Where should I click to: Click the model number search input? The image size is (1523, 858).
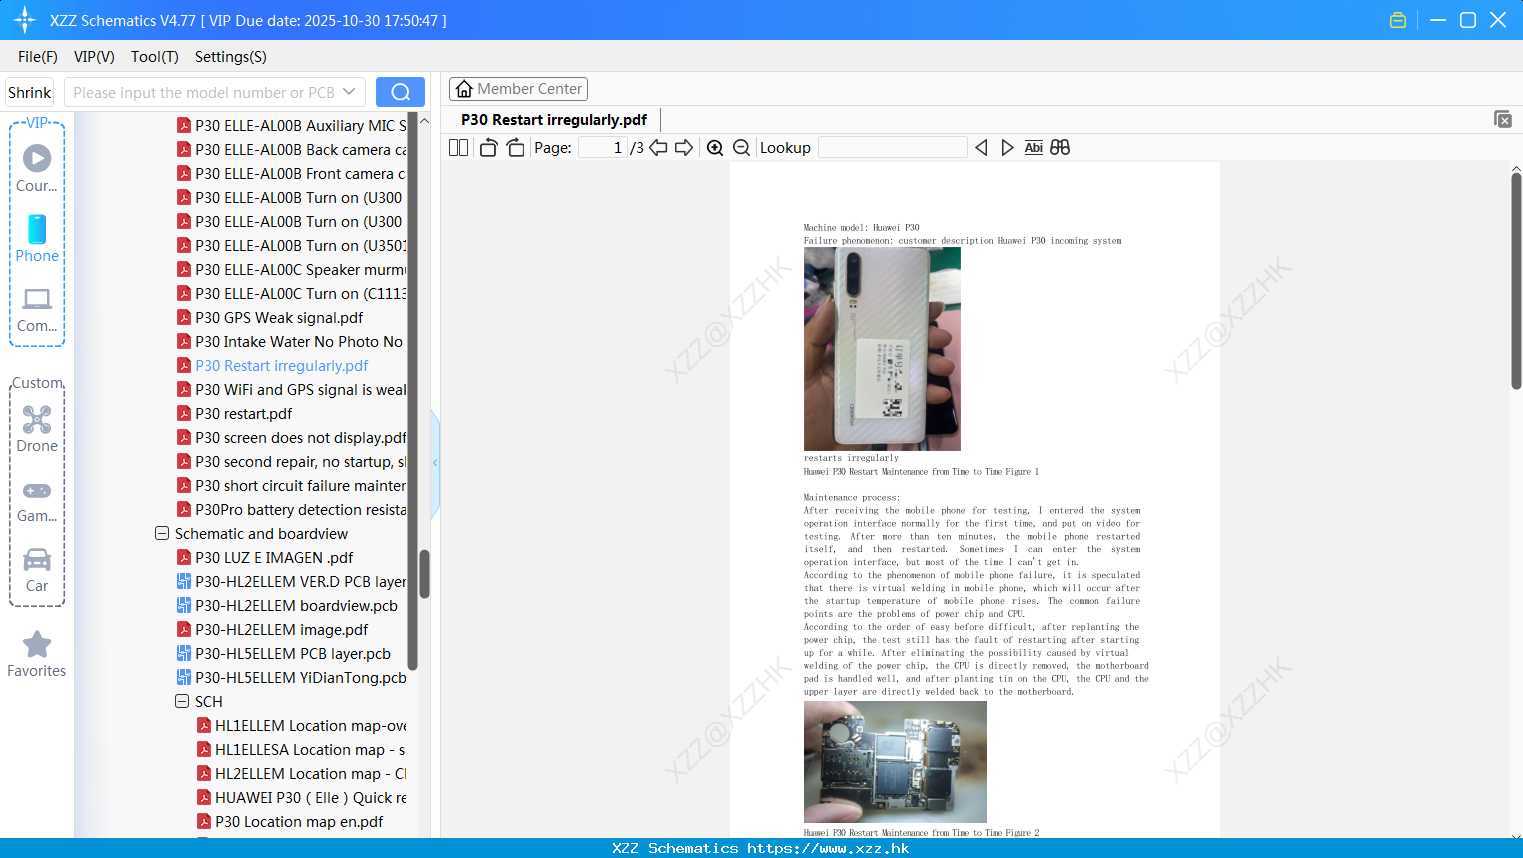click(204, 92)
